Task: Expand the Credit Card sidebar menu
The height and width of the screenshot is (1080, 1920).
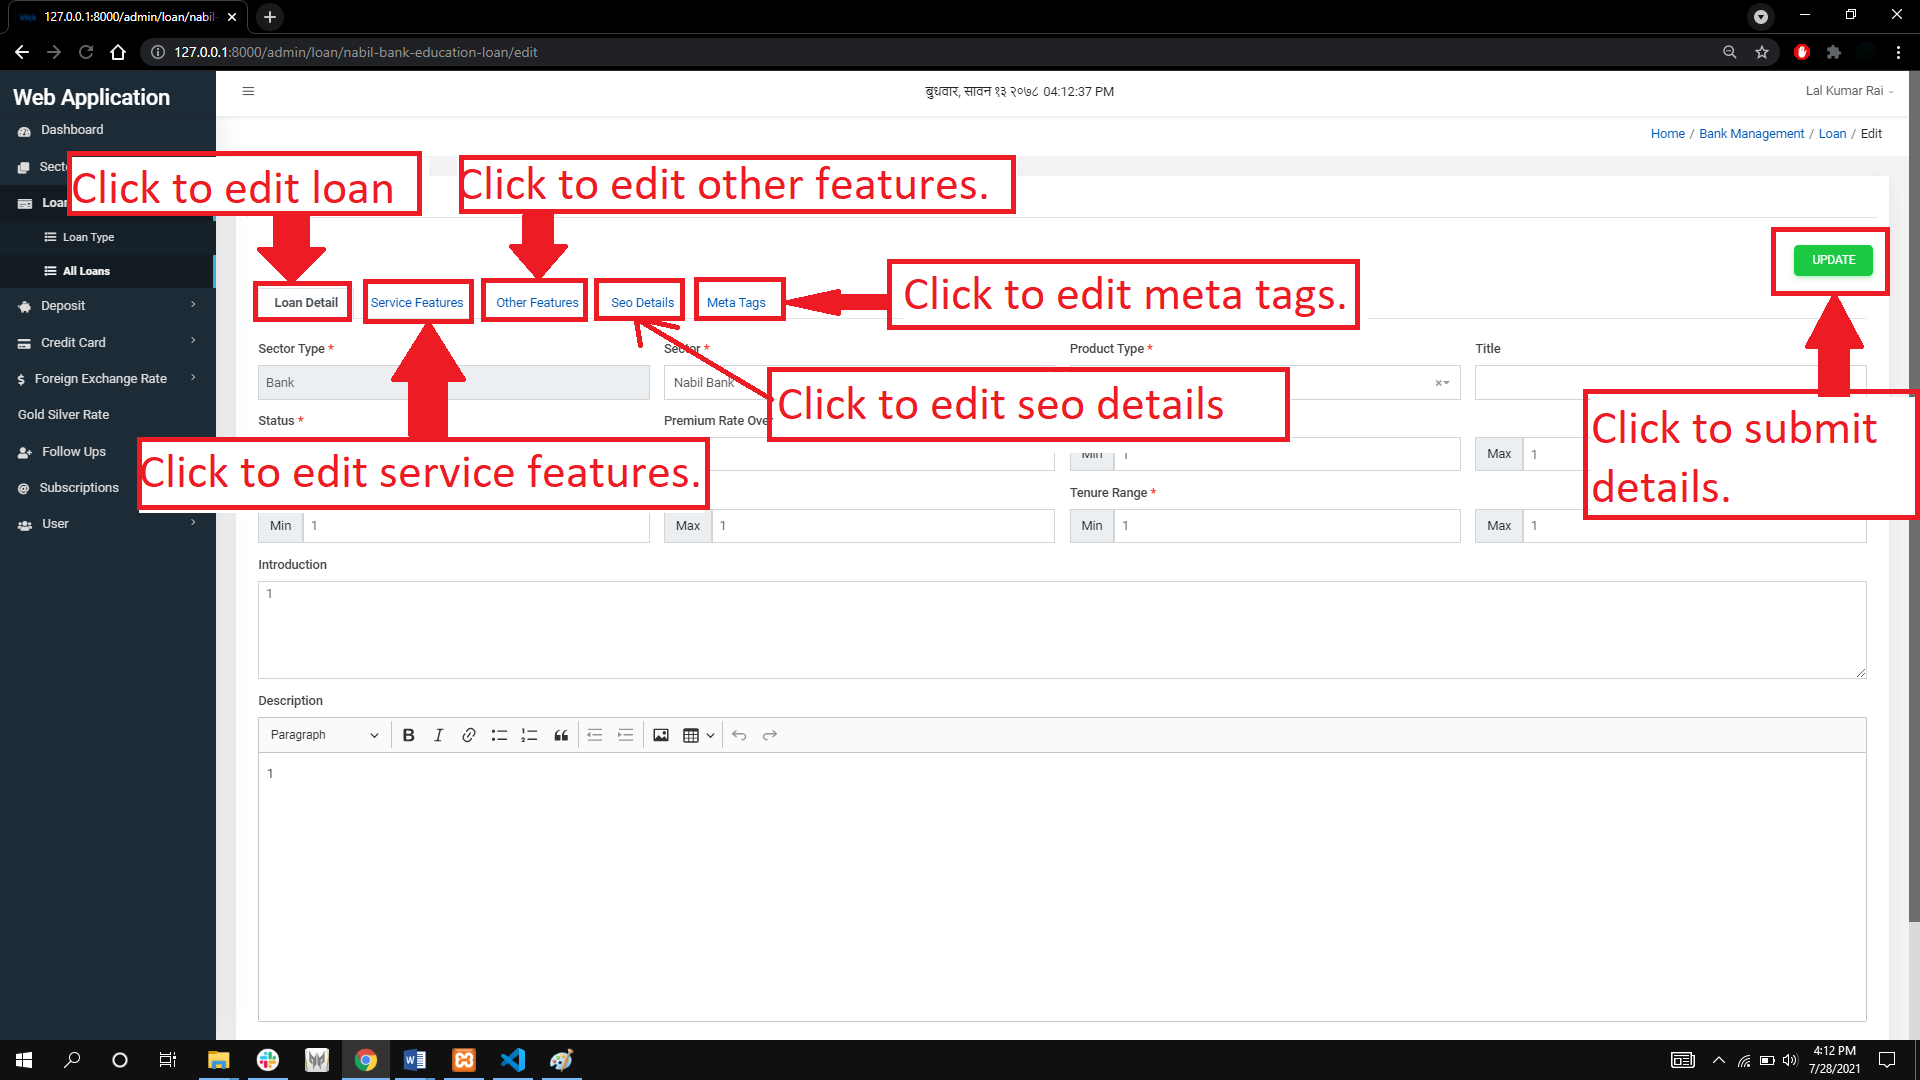Action: (x=108, y=342)
